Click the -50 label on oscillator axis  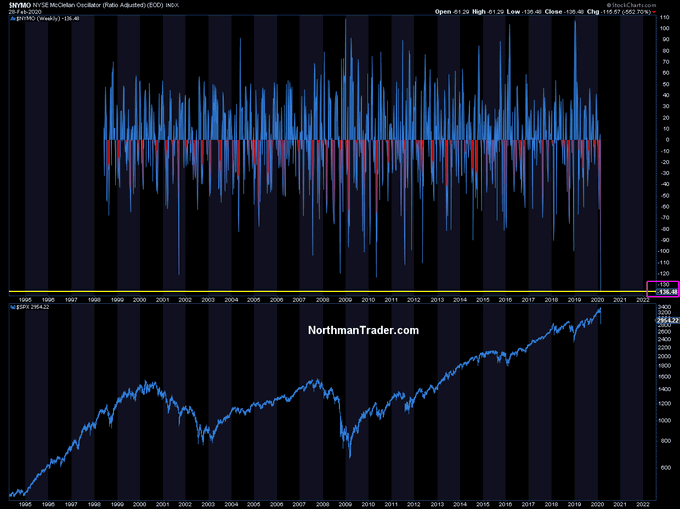pyautogui.click(x=664, y=196)
